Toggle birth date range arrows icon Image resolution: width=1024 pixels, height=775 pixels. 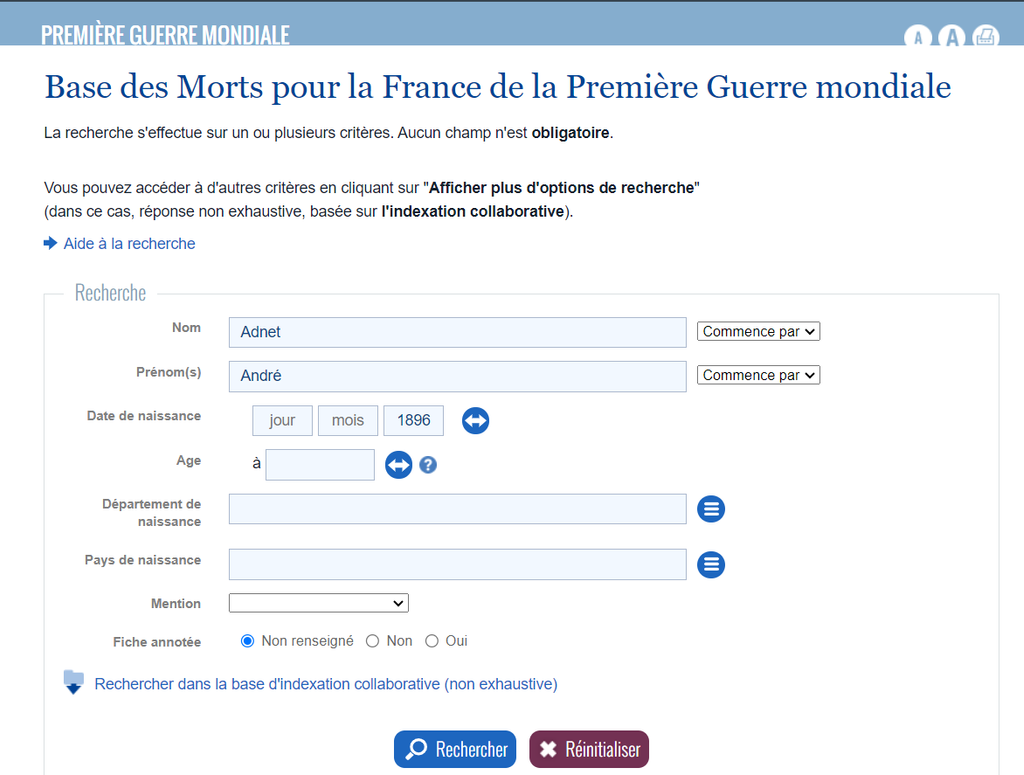[476, 421]
